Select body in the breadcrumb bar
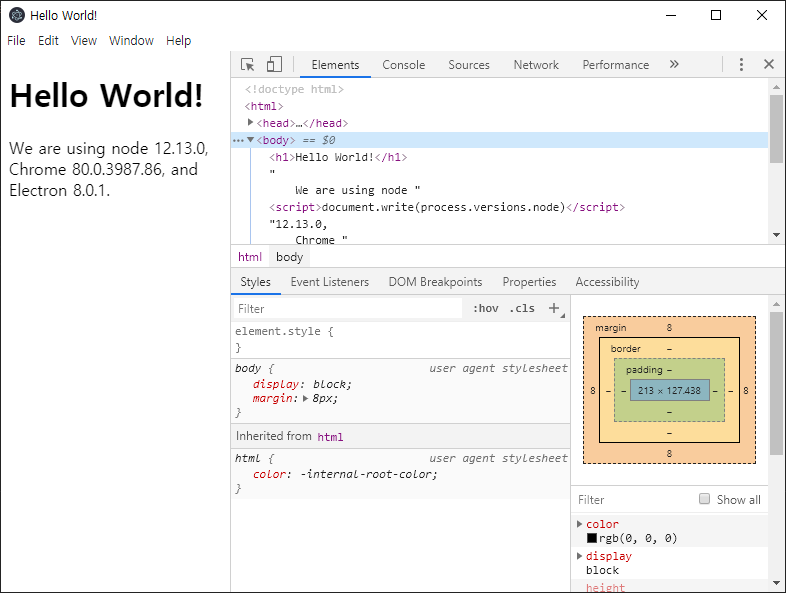 [289, 257]
